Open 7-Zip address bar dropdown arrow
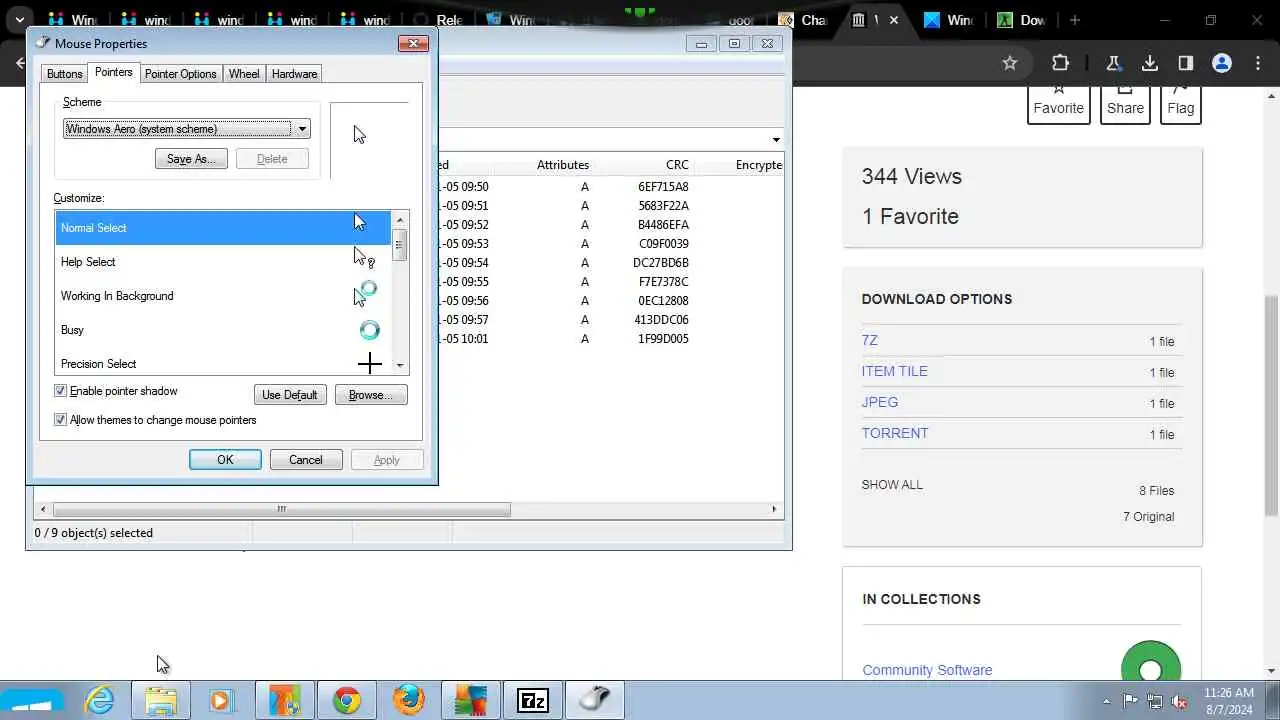This screenshot has height=720, width=1280. coord(776,140)
